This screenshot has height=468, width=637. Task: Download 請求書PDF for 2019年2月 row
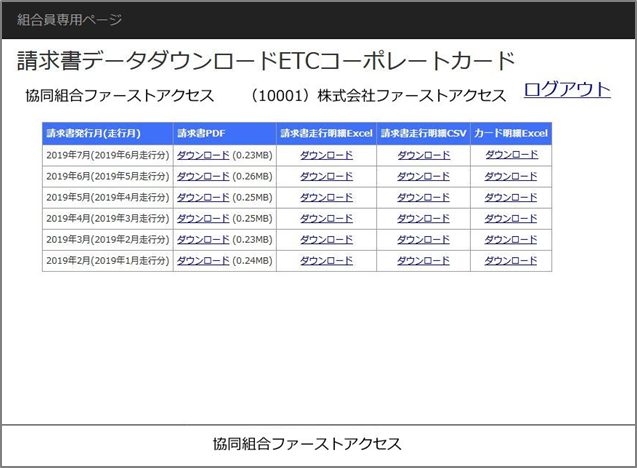click(x=203, y=261)
